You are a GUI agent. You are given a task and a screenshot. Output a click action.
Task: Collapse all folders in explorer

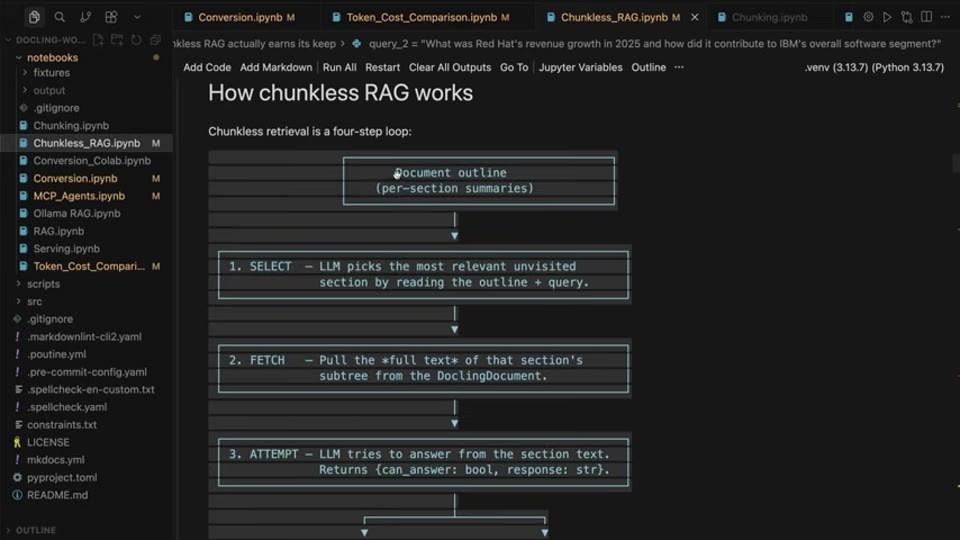point(155,40)
